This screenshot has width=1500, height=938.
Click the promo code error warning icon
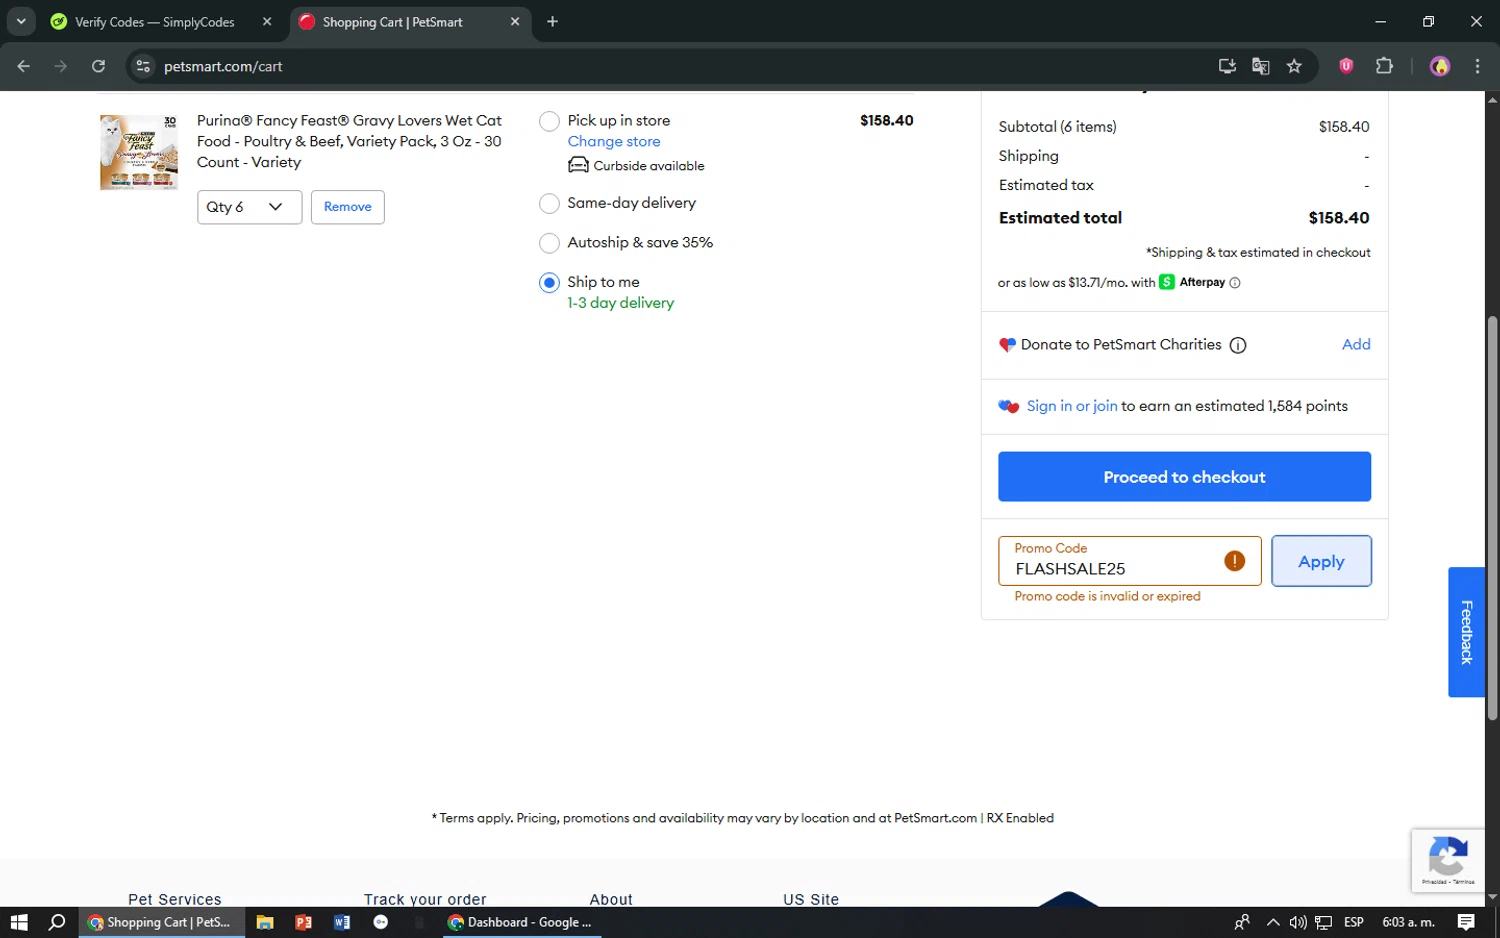coord(1235,561)
